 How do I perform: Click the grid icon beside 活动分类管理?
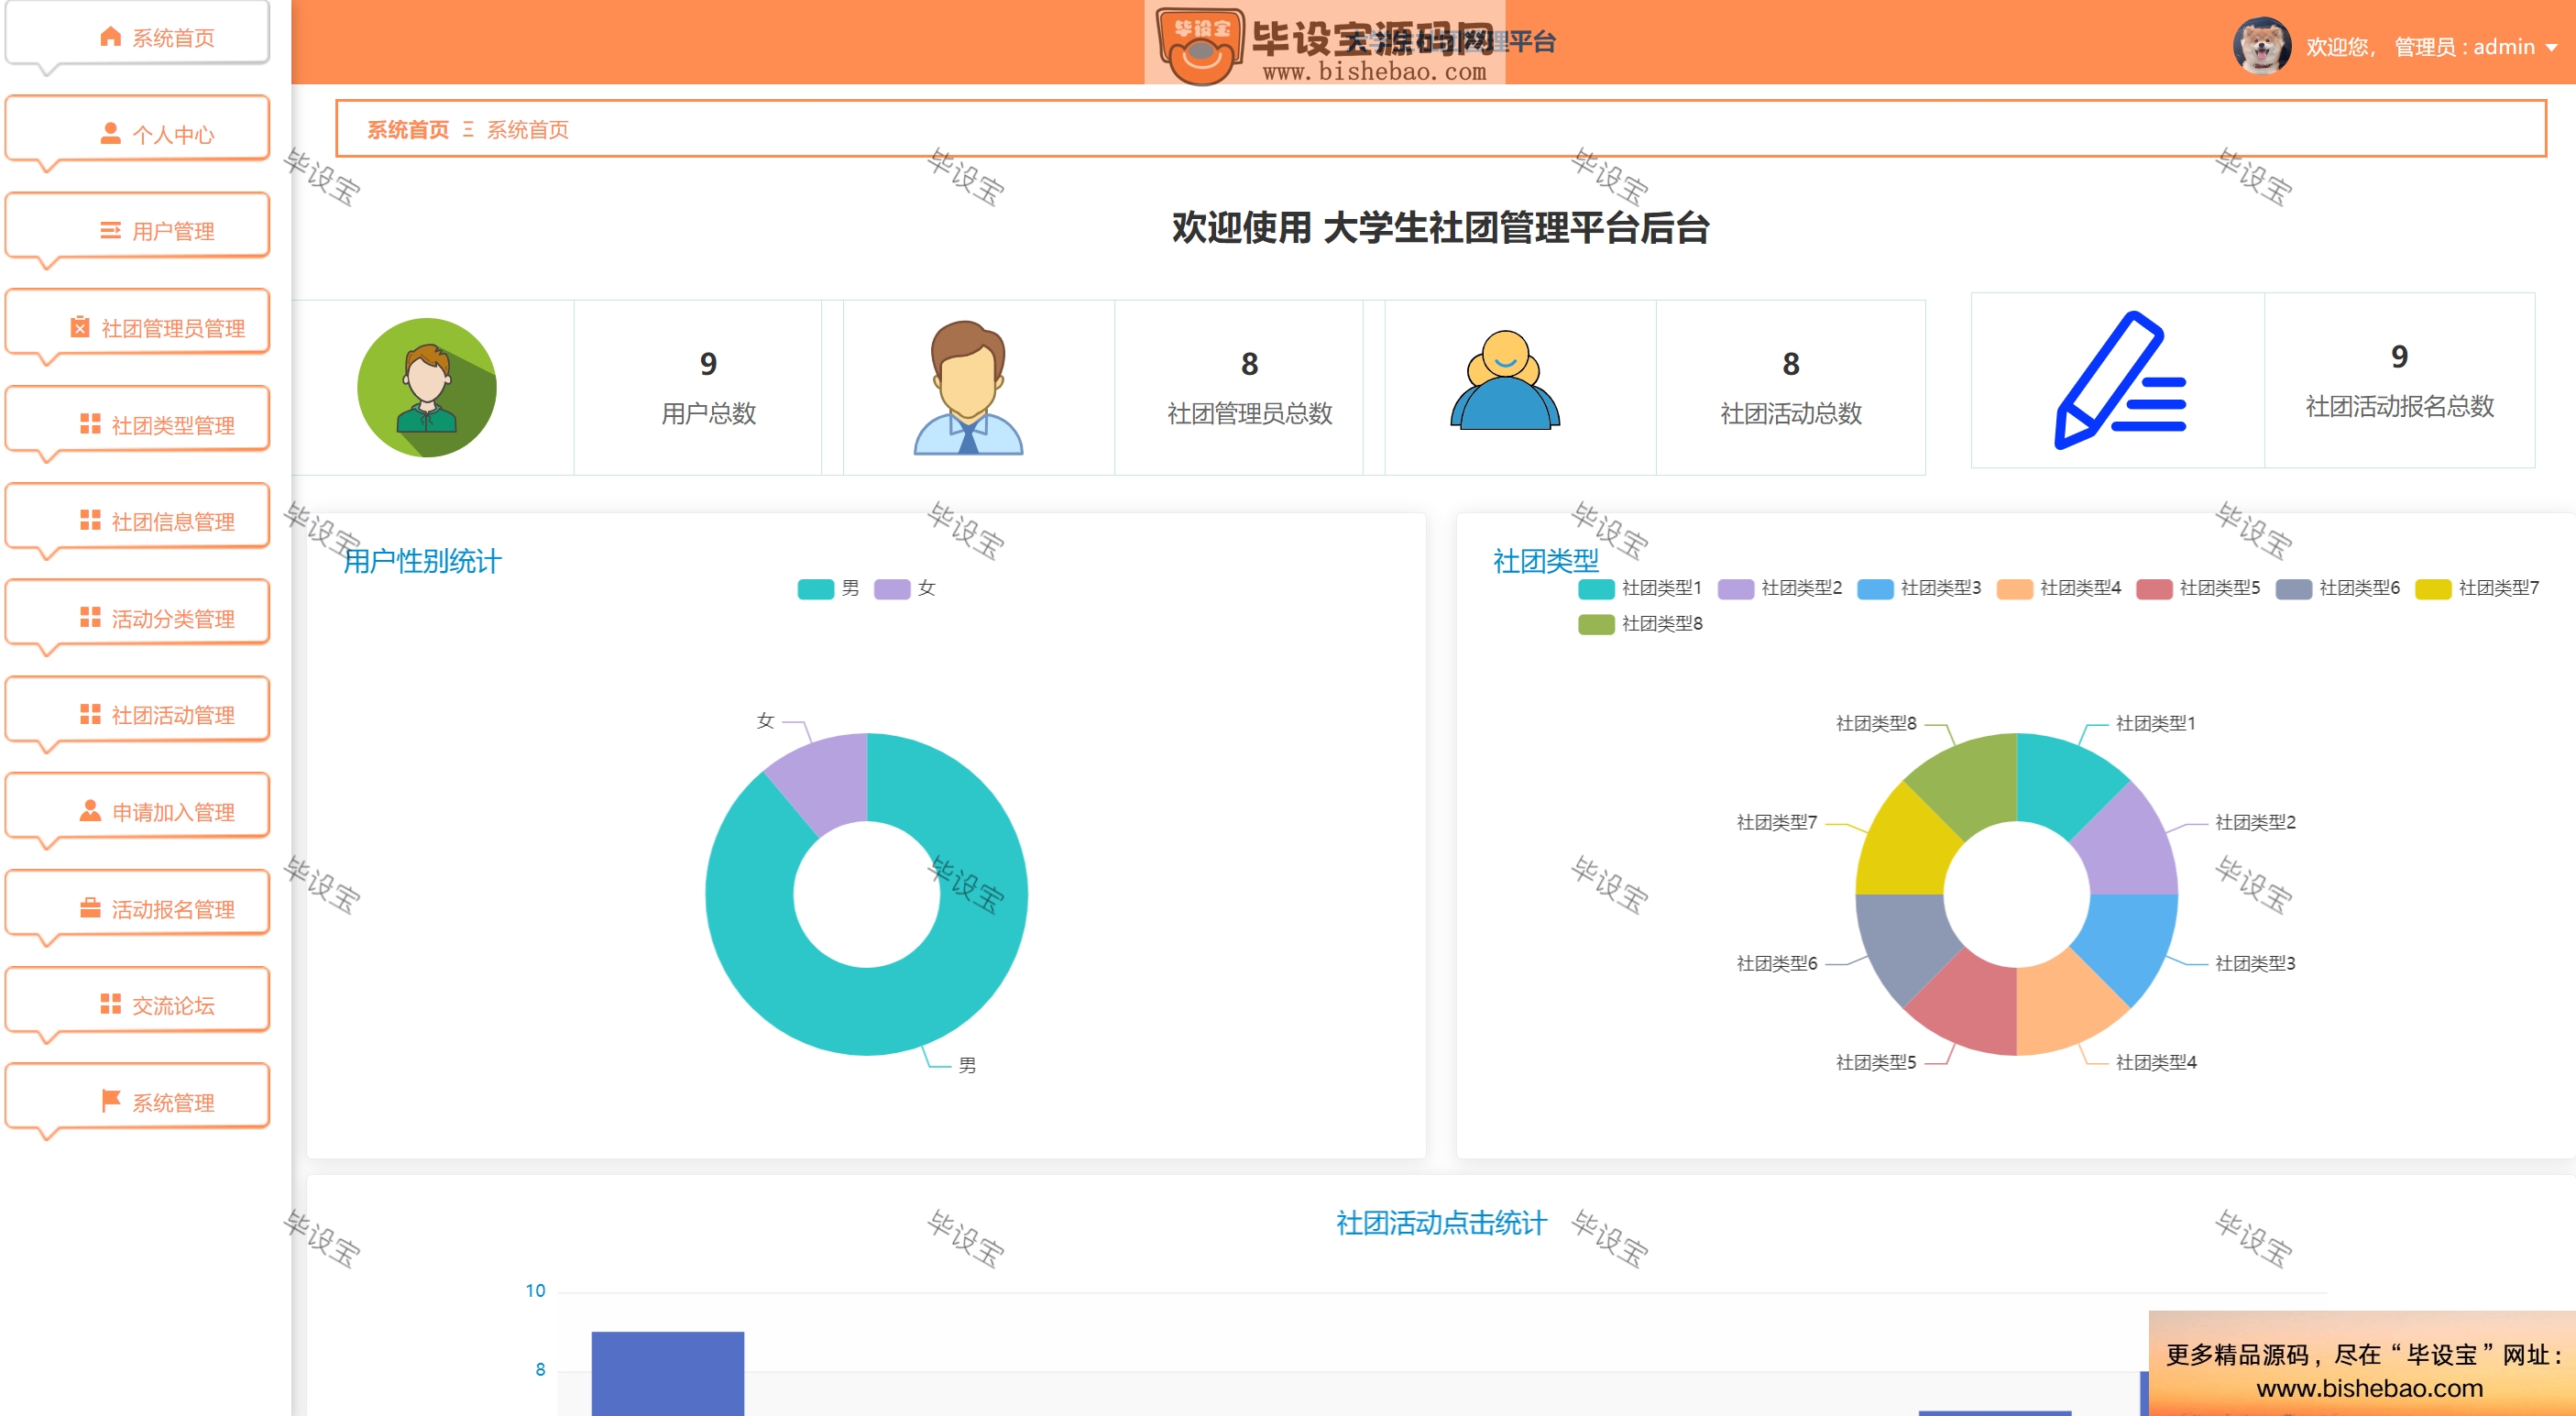(90, 618)
